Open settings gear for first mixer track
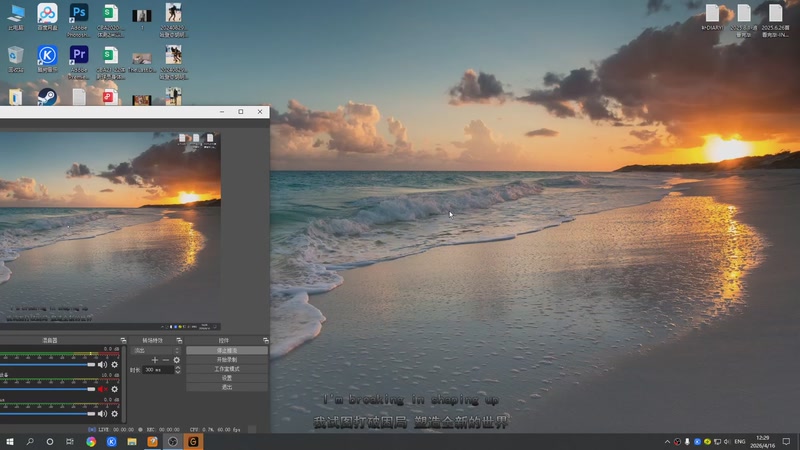This screenshot has height=450, width=800. (114, 365)
